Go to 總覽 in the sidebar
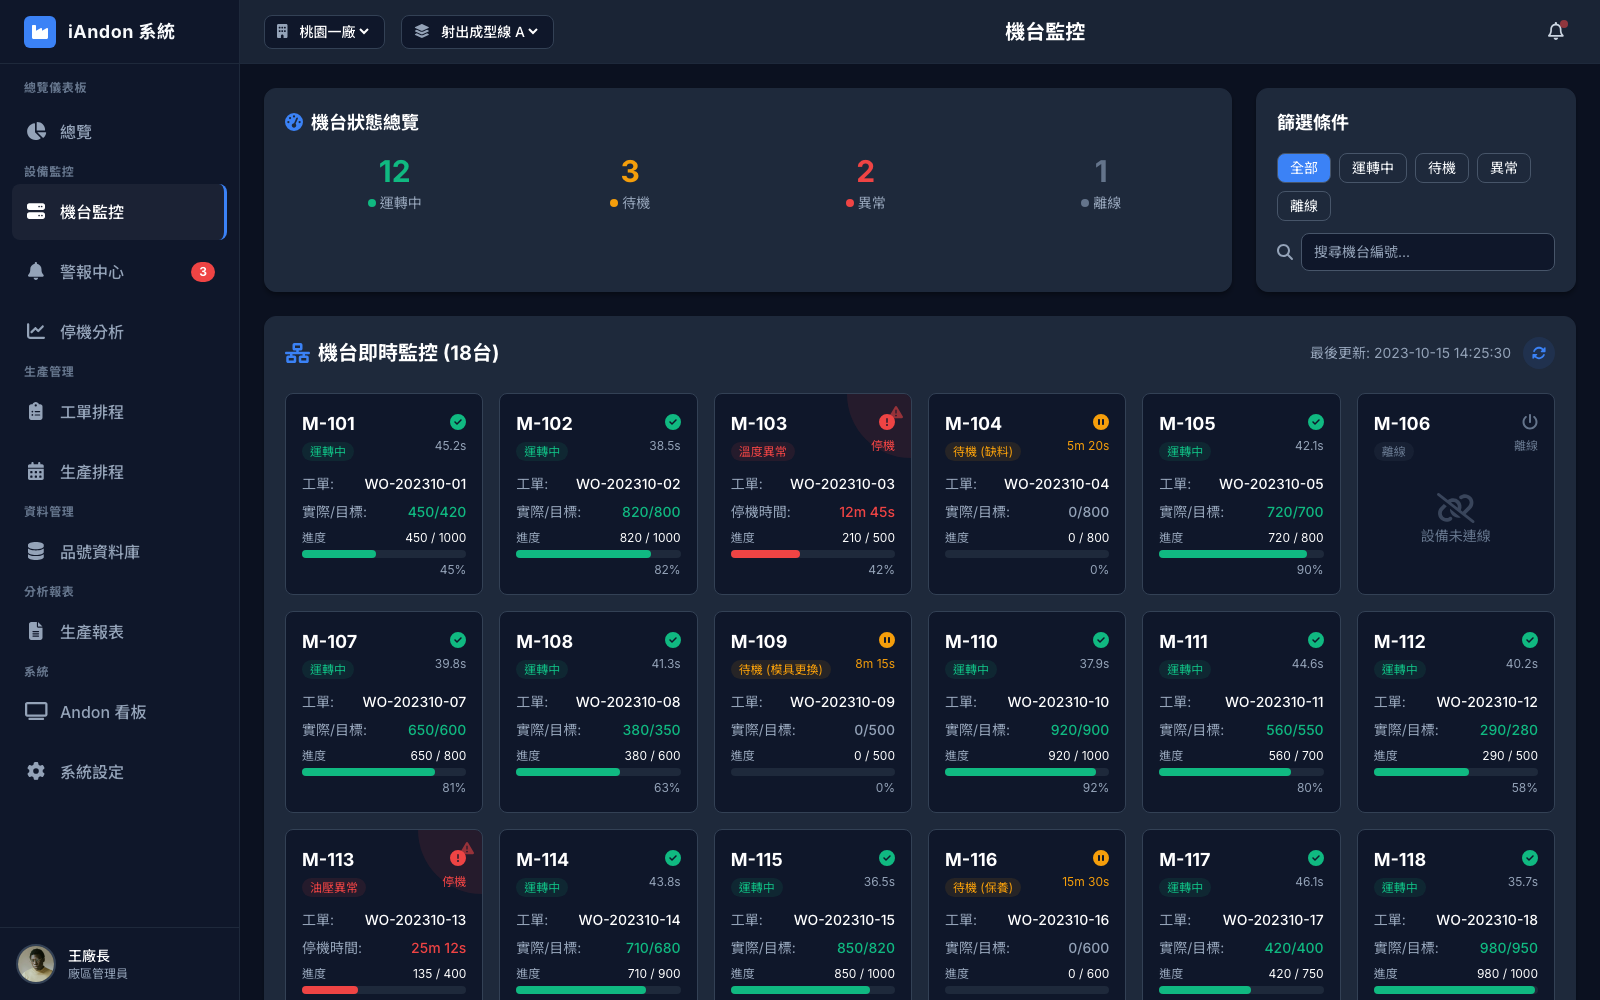The image size is (1600, 1000). [120, 131]
